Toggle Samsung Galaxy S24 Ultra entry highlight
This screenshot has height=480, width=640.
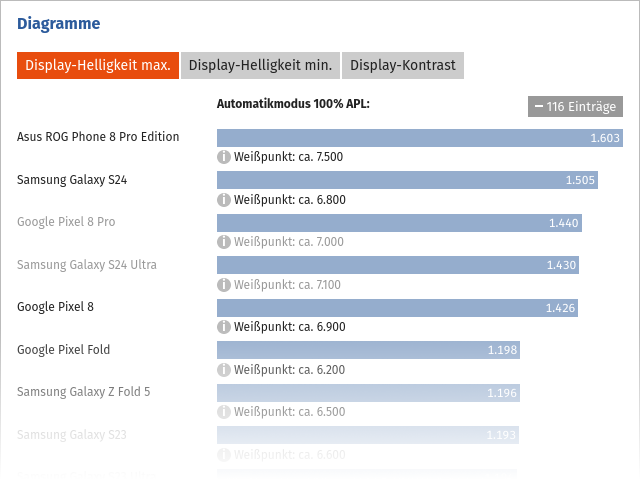(x=87, y=264)
